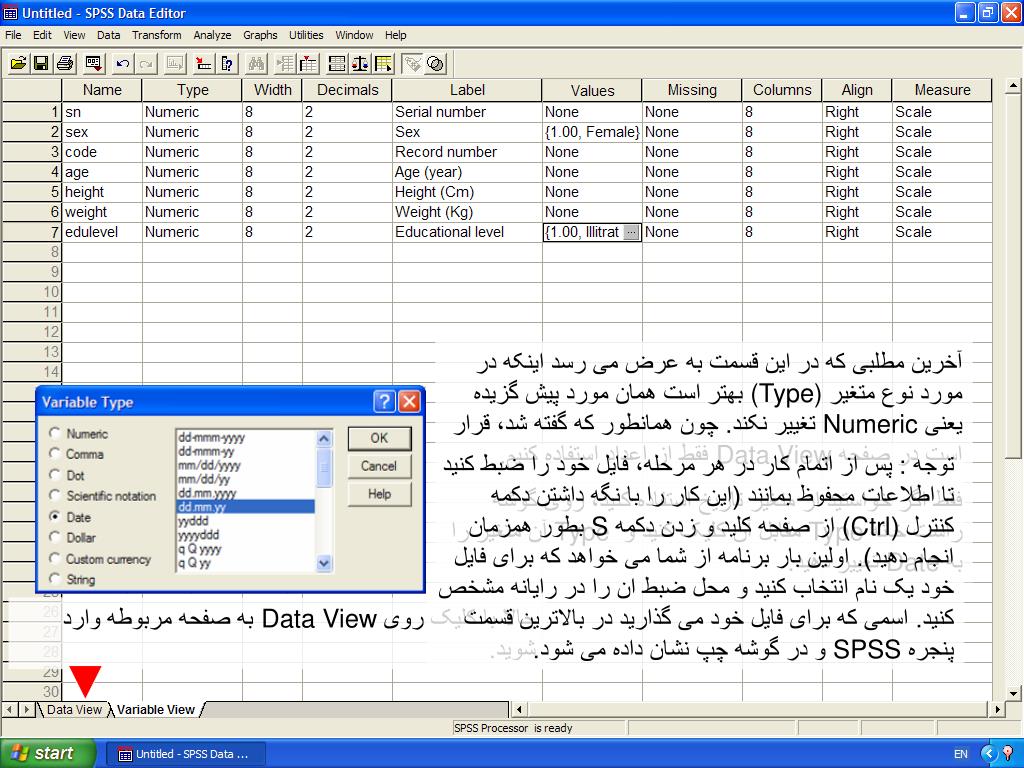Viewport: 1024px width, 768px height.
Task: Click the Label cell 'Serial number'
Action: click(x=467, y=112)
